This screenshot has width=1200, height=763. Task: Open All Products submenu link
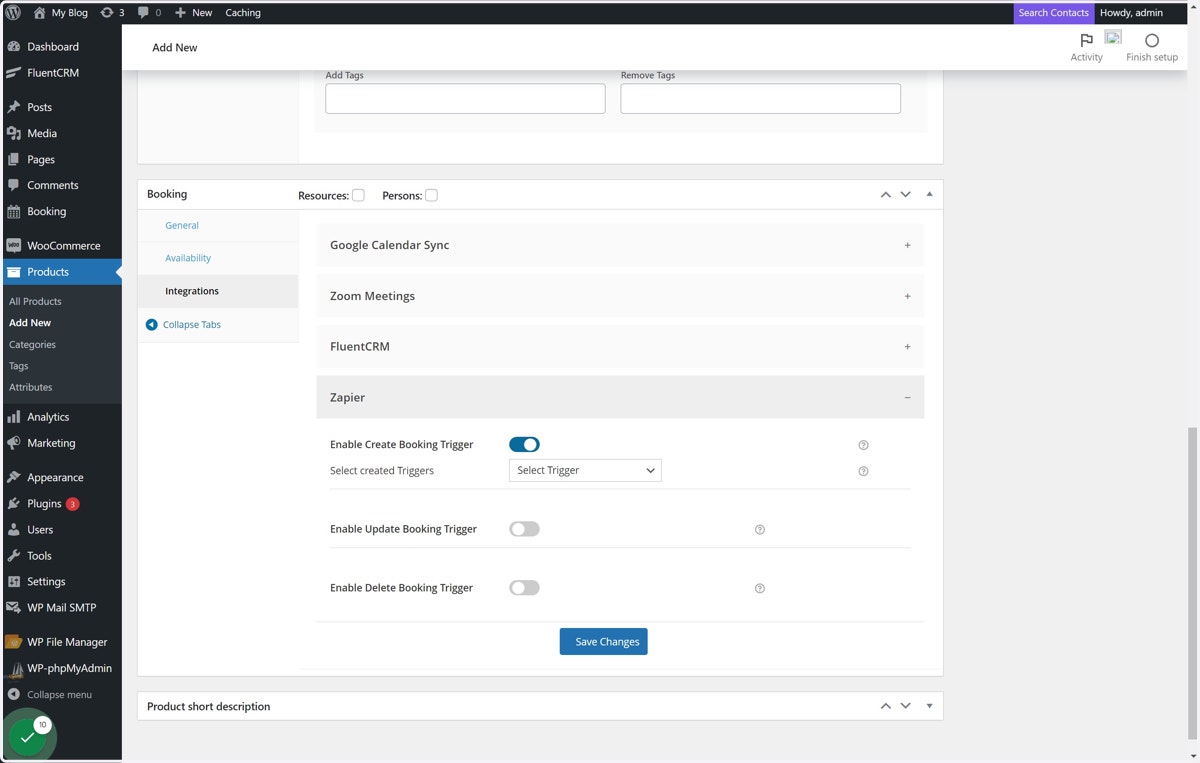(35, 301)
